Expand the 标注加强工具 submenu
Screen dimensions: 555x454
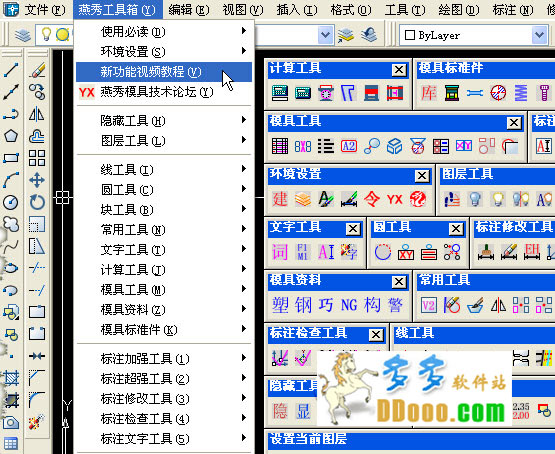click(x=164, y=359)
